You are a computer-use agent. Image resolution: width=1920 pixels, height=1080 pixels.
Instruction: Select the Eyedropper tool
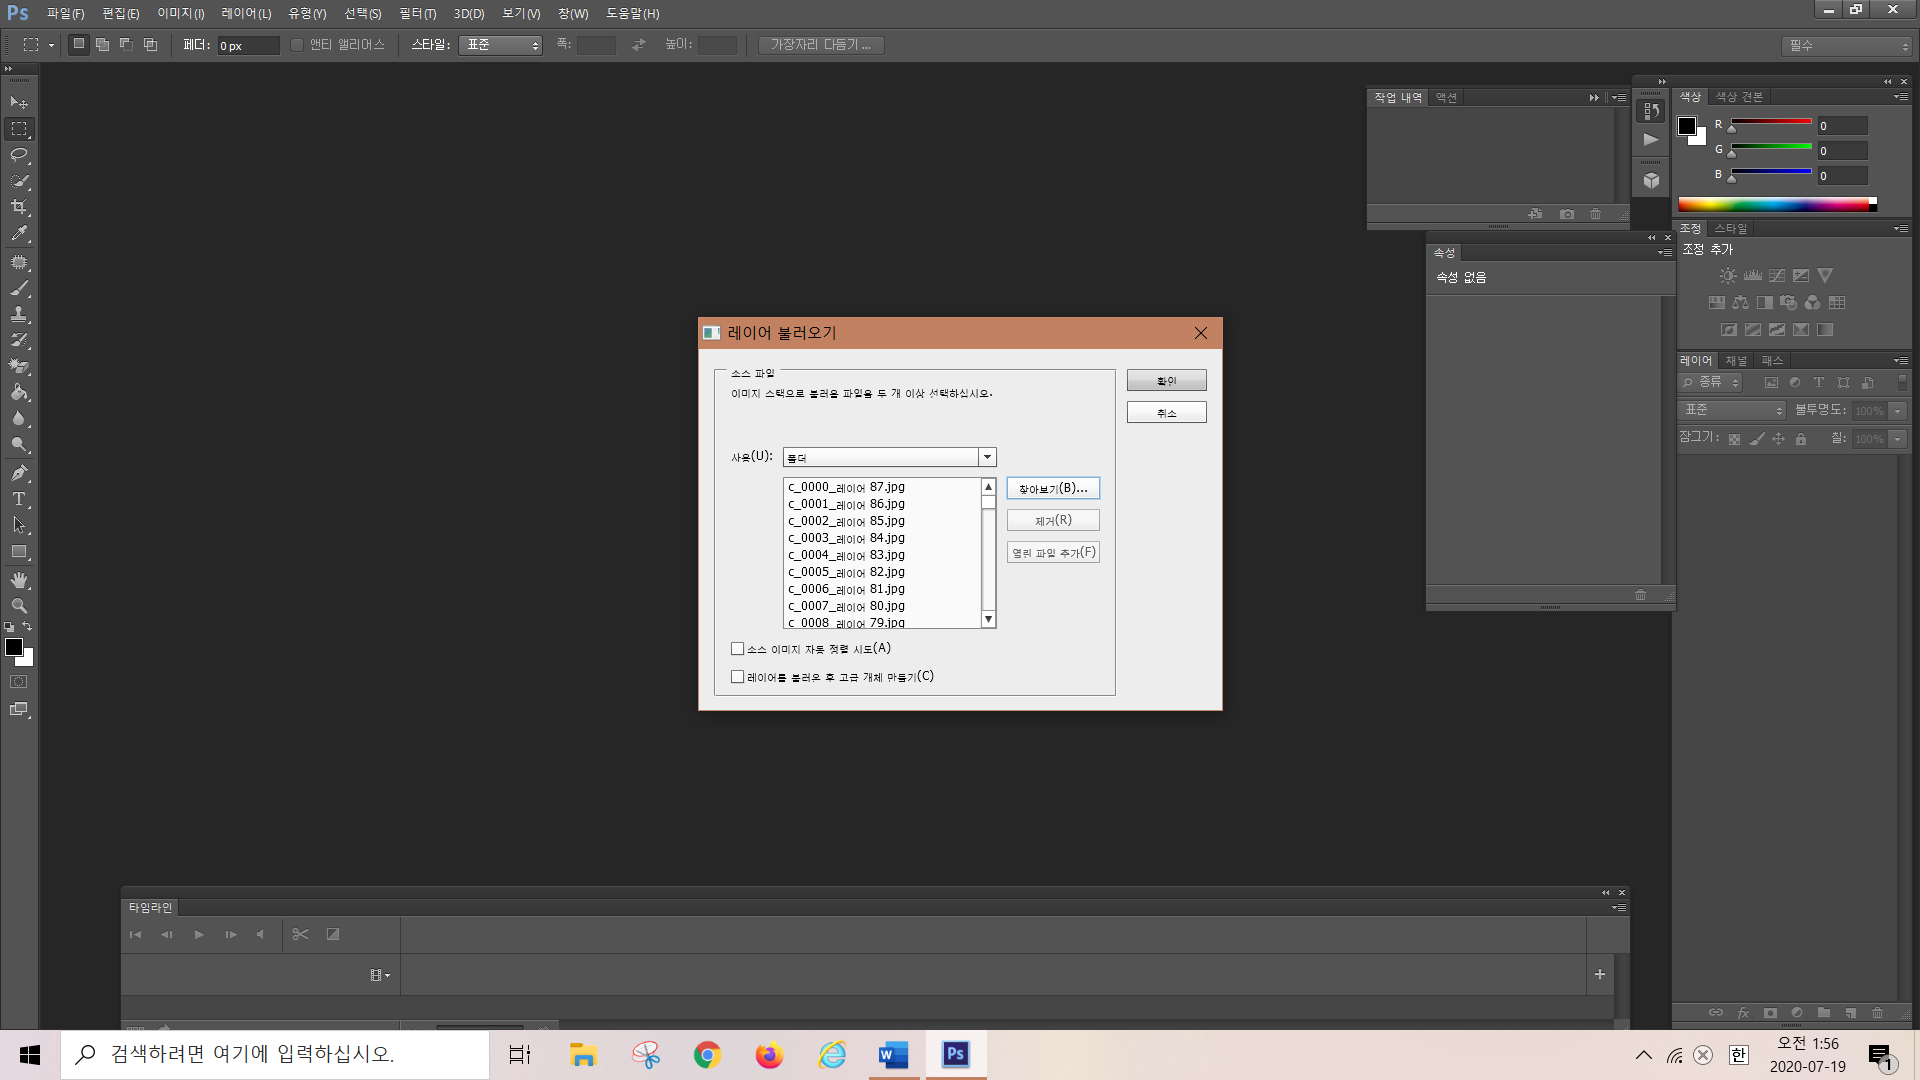pos(19,234)
